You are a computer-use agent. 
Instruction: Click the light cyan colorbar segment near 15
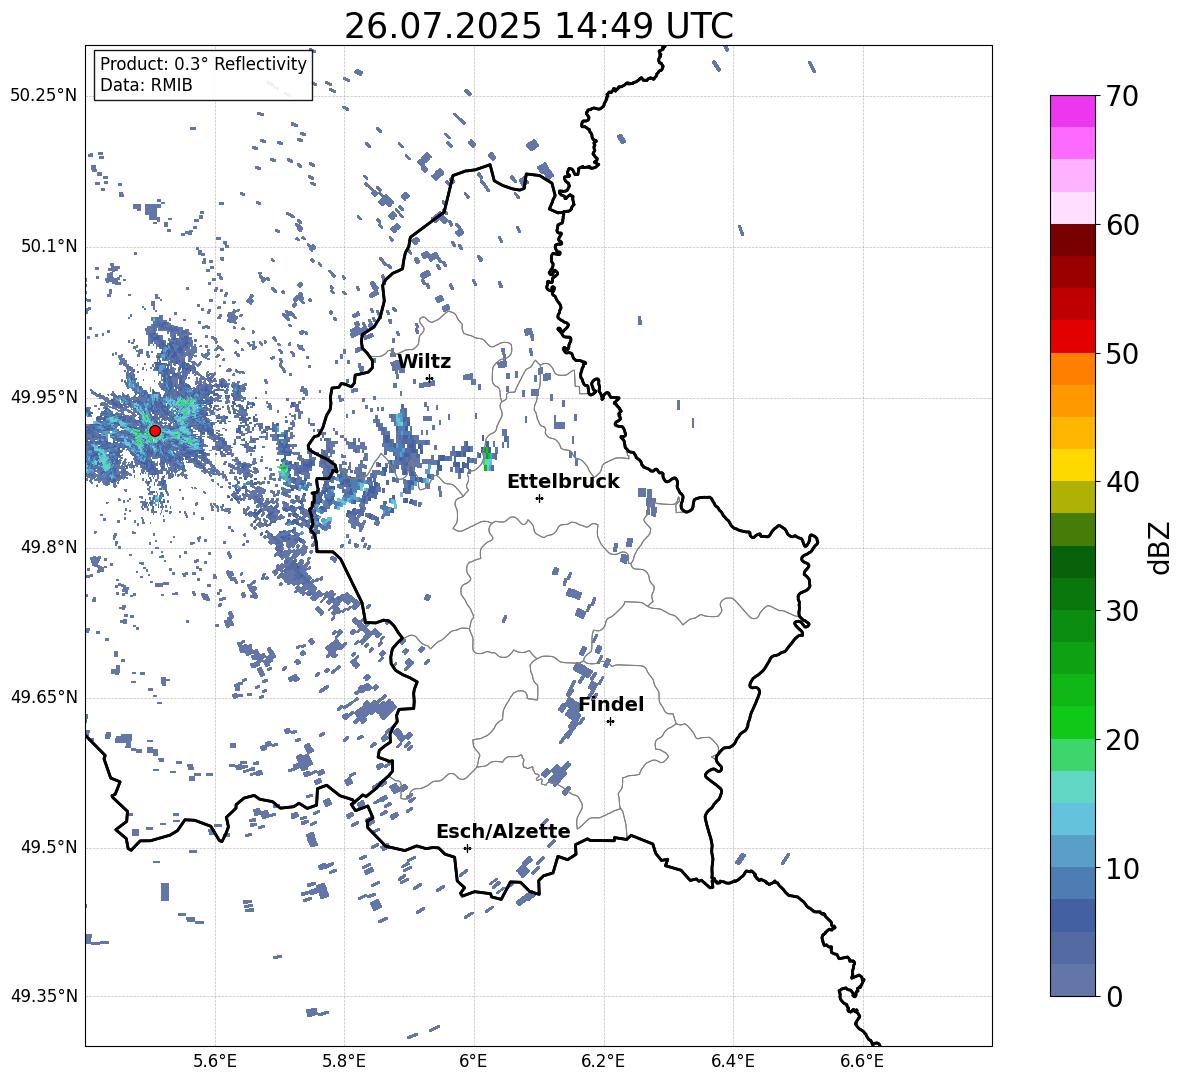click(1073, 787)
